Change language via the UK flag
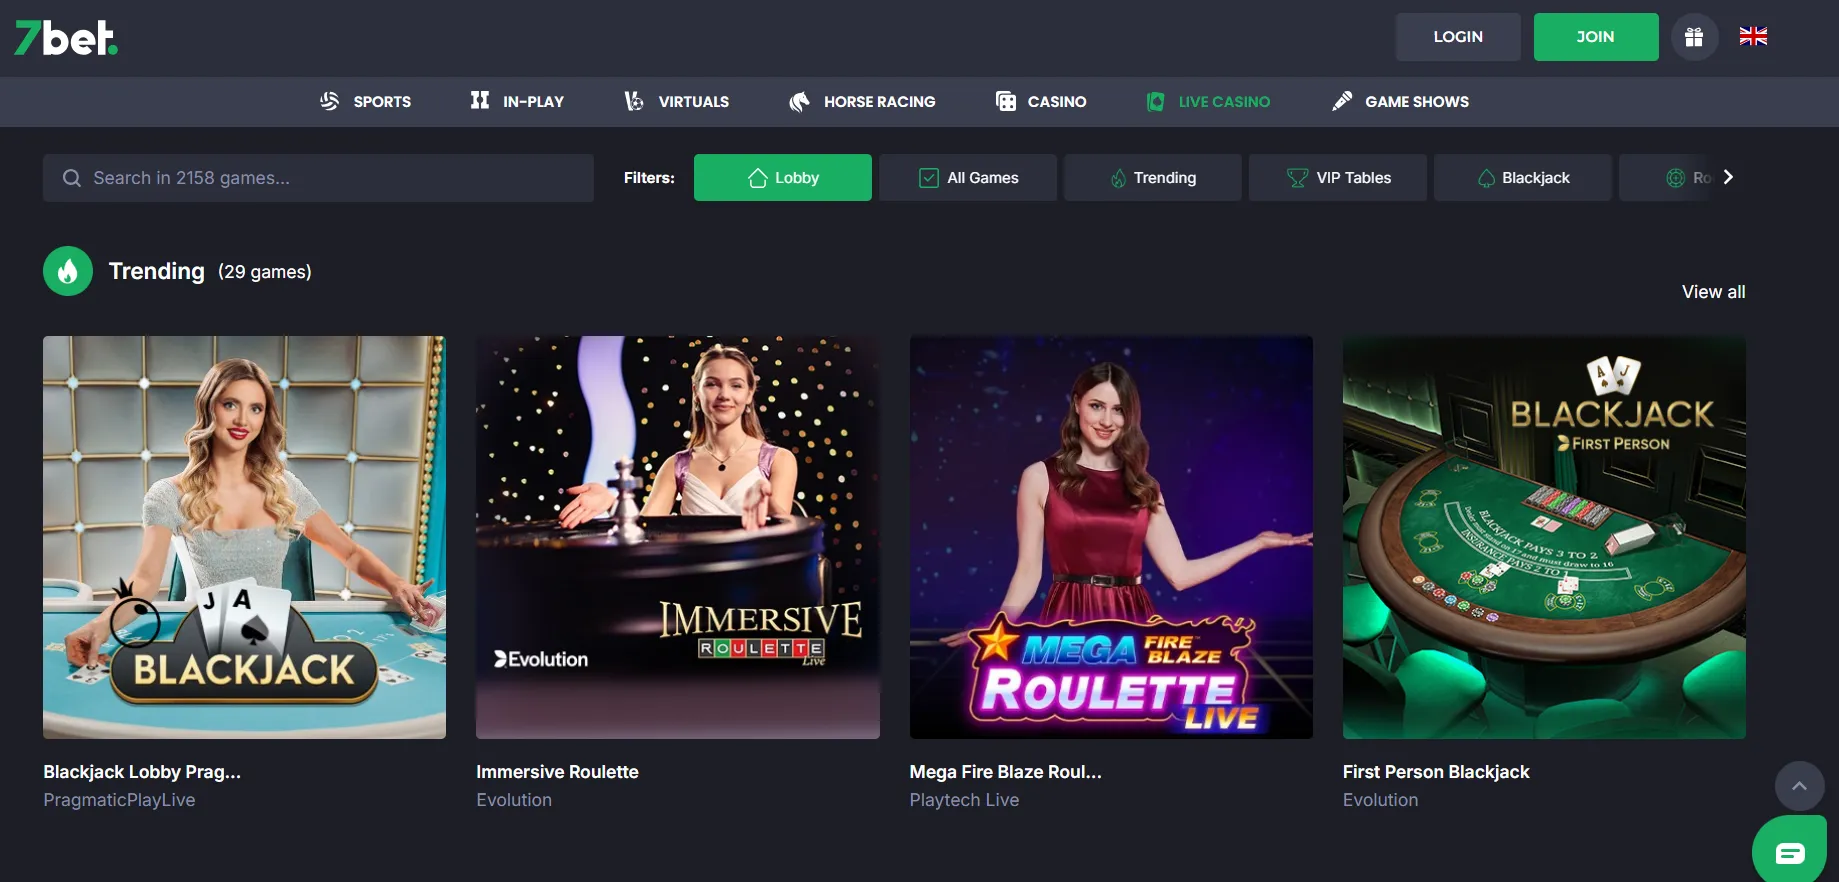 (1753, 37)
